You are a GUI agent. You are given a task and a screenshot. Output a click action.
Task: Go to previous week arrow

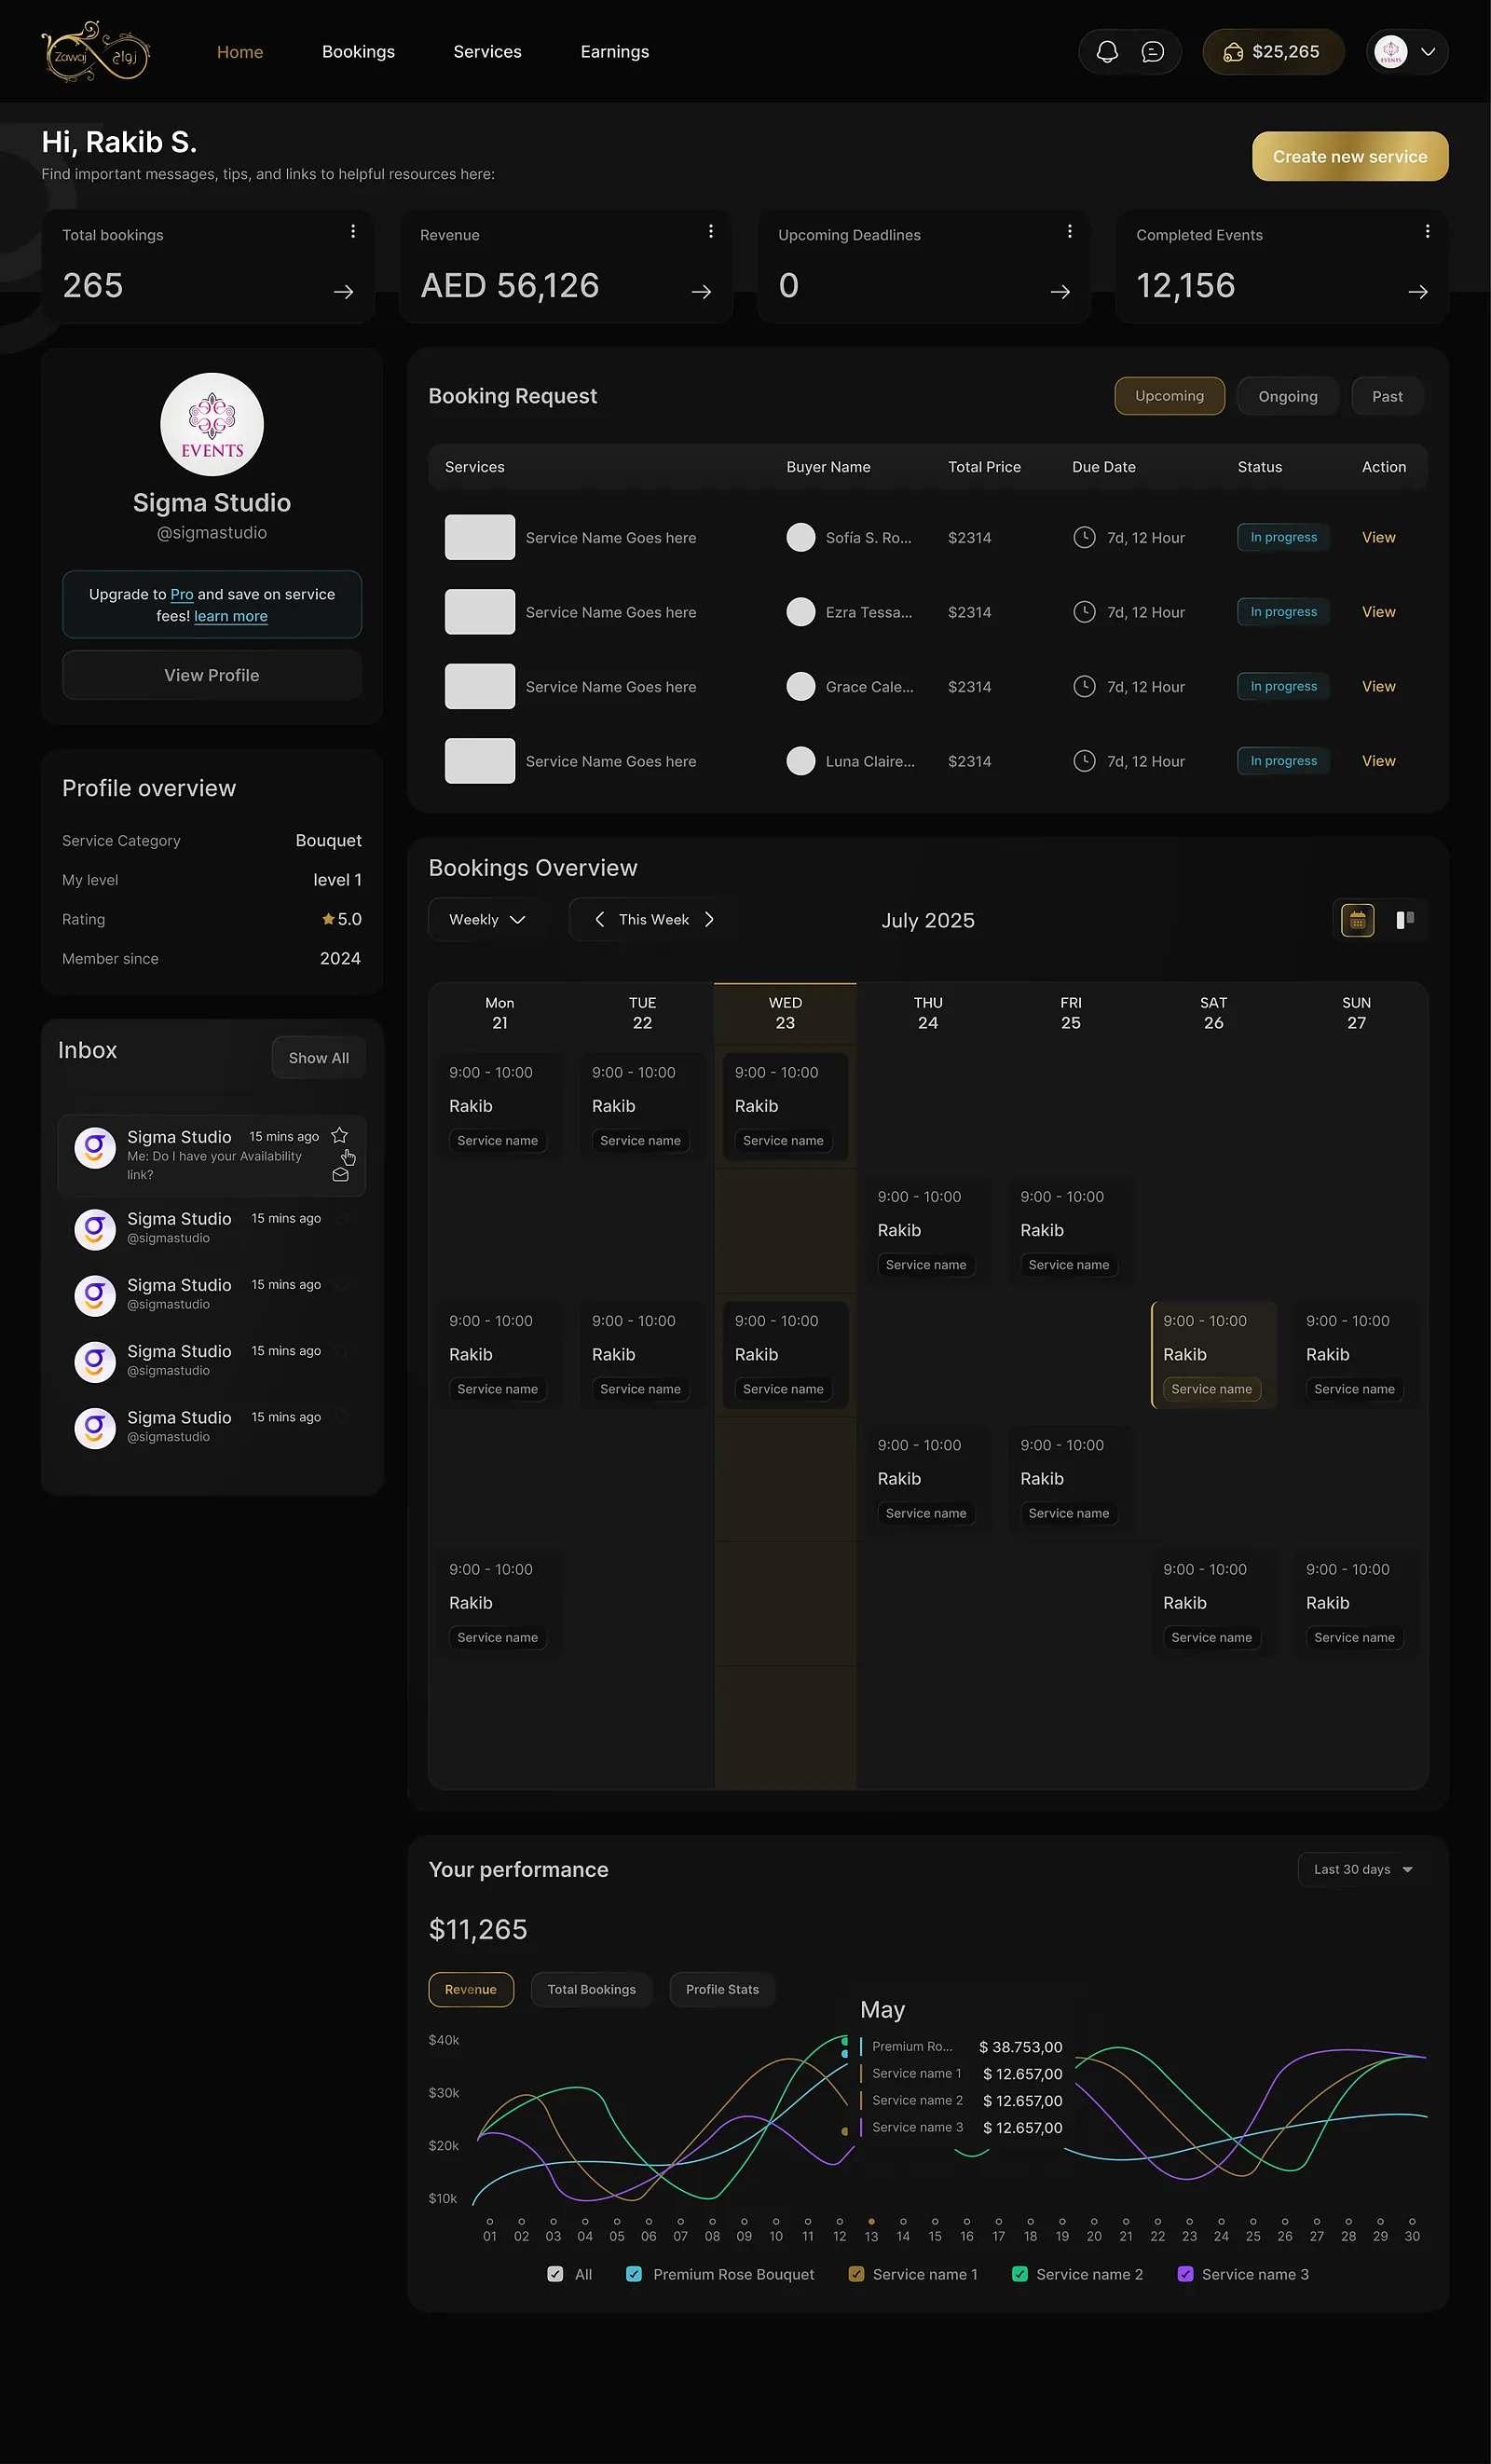pyautogui.click(x=599, y=920)
